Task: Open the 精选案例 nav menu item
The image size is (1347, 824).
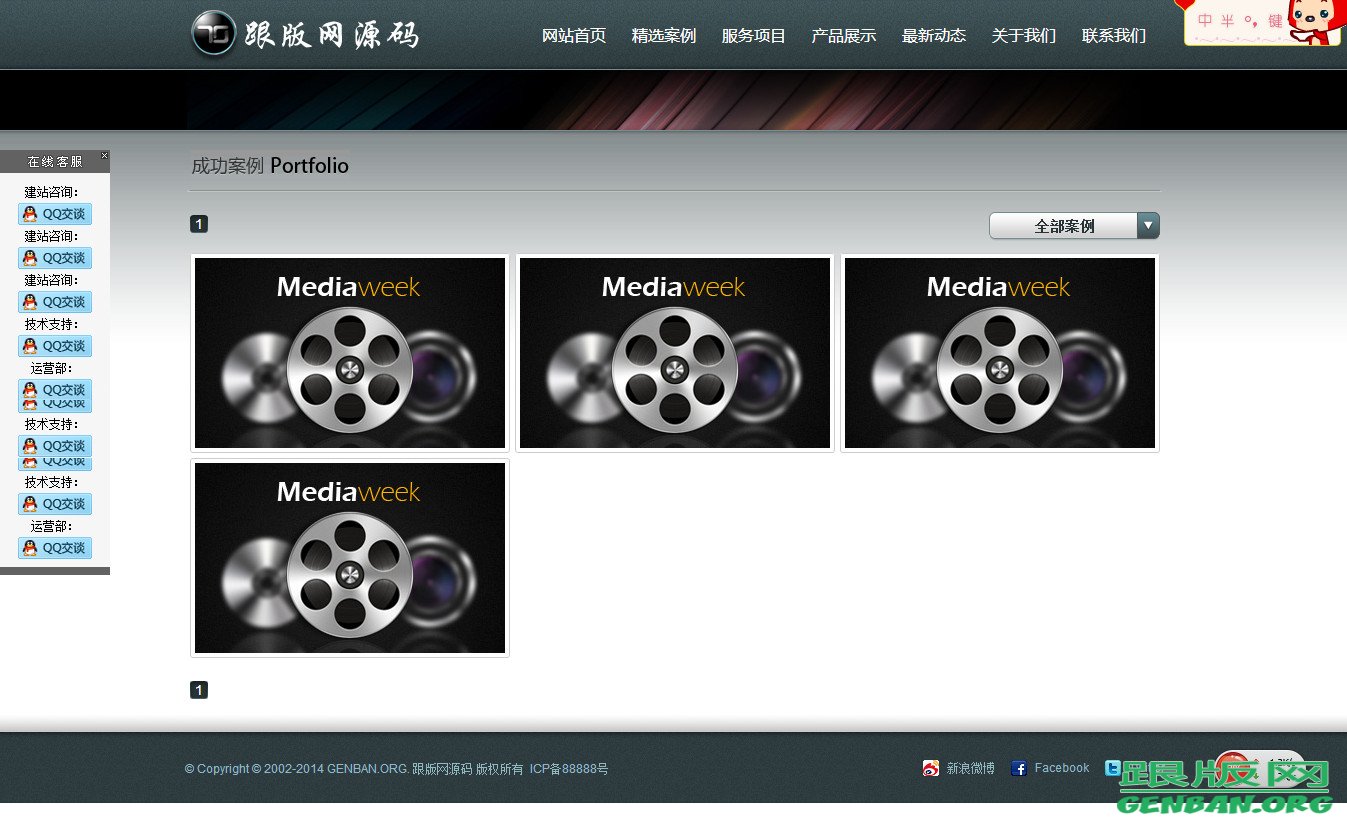Action: [663, 36]
